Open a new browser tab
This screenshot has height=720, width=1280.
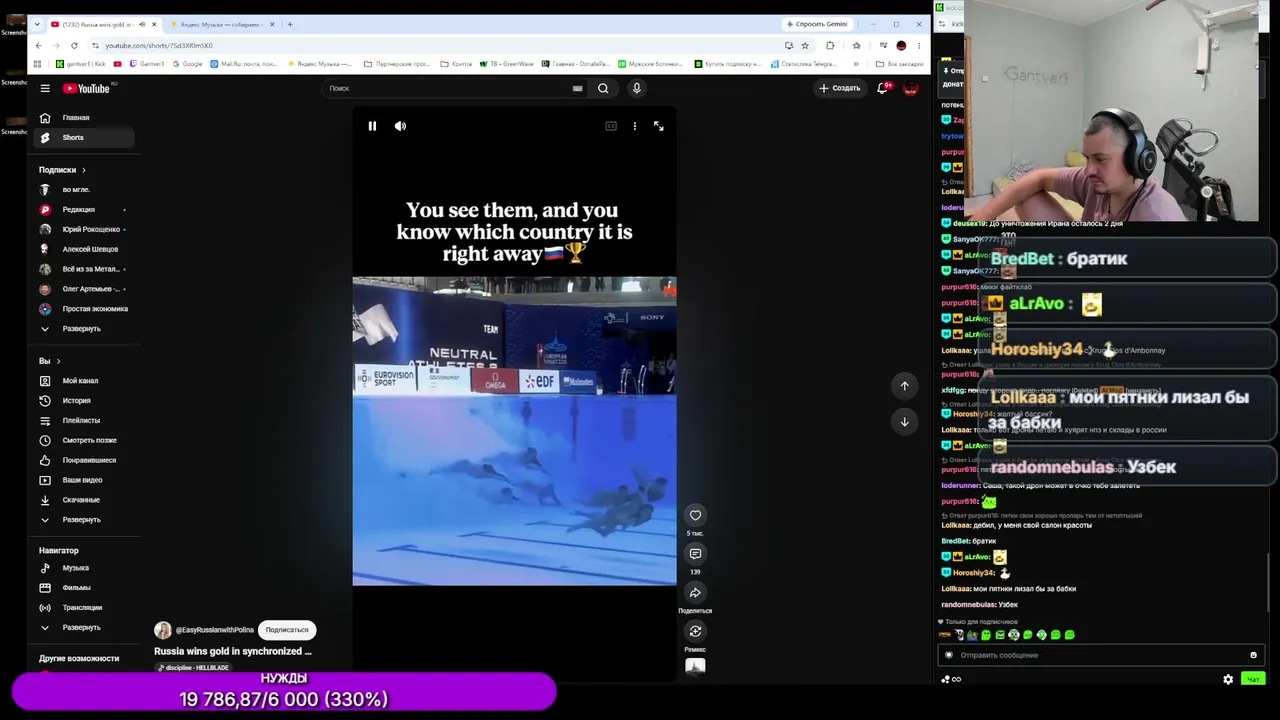coord(290,24)
